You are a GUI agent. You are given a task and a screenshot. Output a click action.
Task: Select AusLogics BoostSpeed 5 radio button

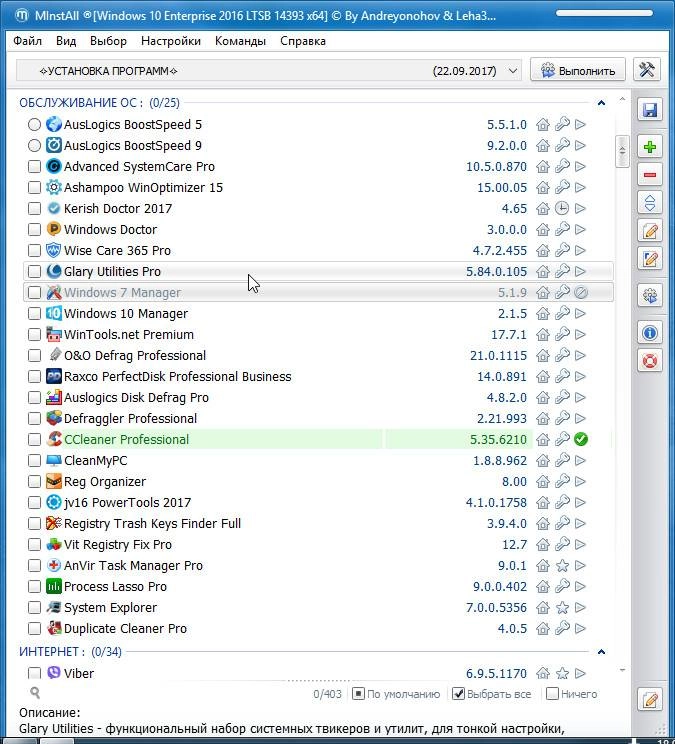pos(34,125)
